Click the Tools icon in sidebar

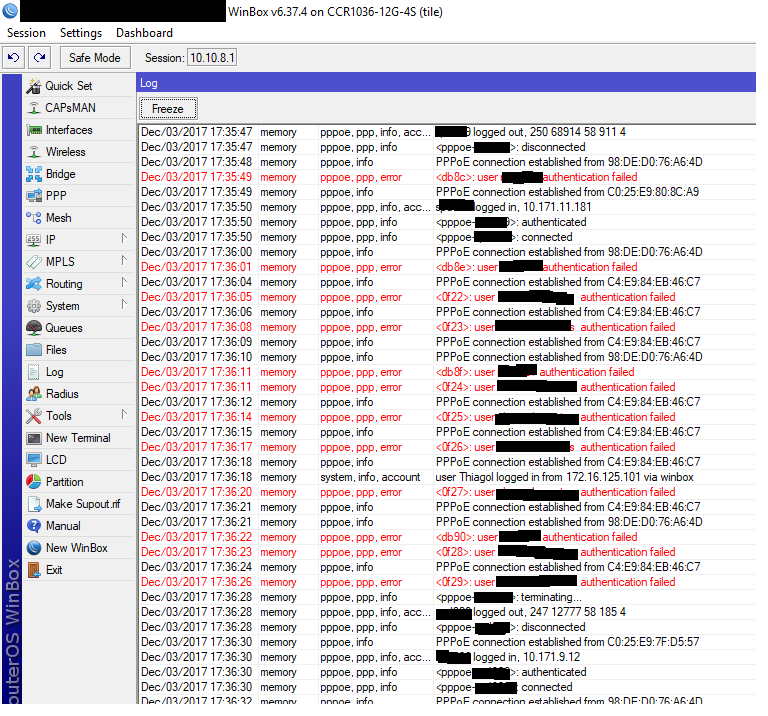click(x=34, y=416)
